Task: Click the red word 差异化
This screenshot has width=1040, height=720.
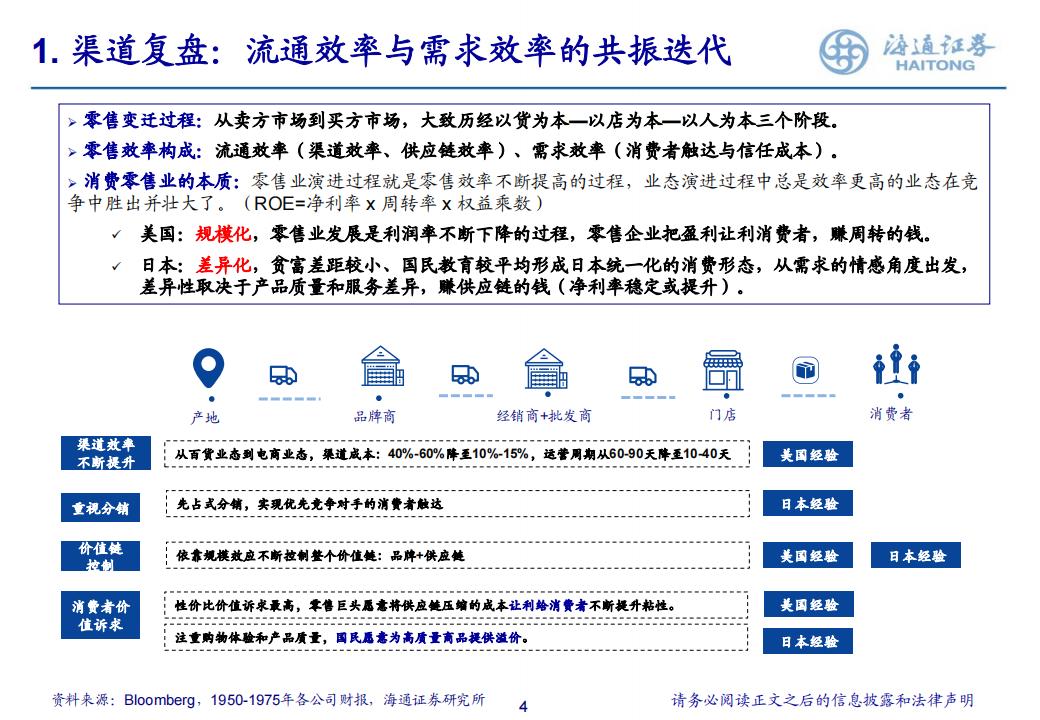Action: coord(223,265)
